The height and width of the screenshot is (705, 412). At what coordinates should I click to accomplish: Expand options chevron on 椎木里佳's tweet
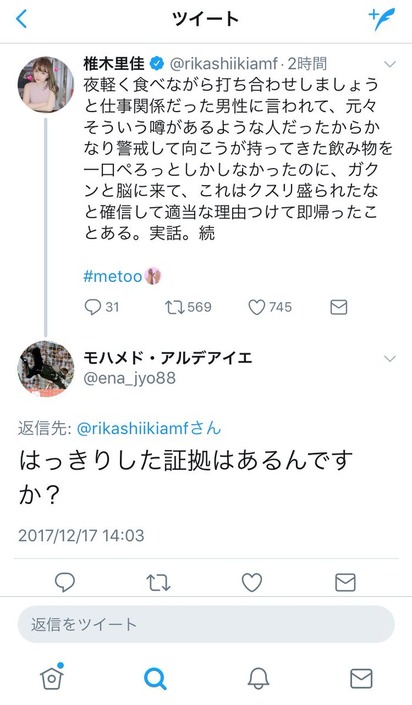(x=390, y=64)
